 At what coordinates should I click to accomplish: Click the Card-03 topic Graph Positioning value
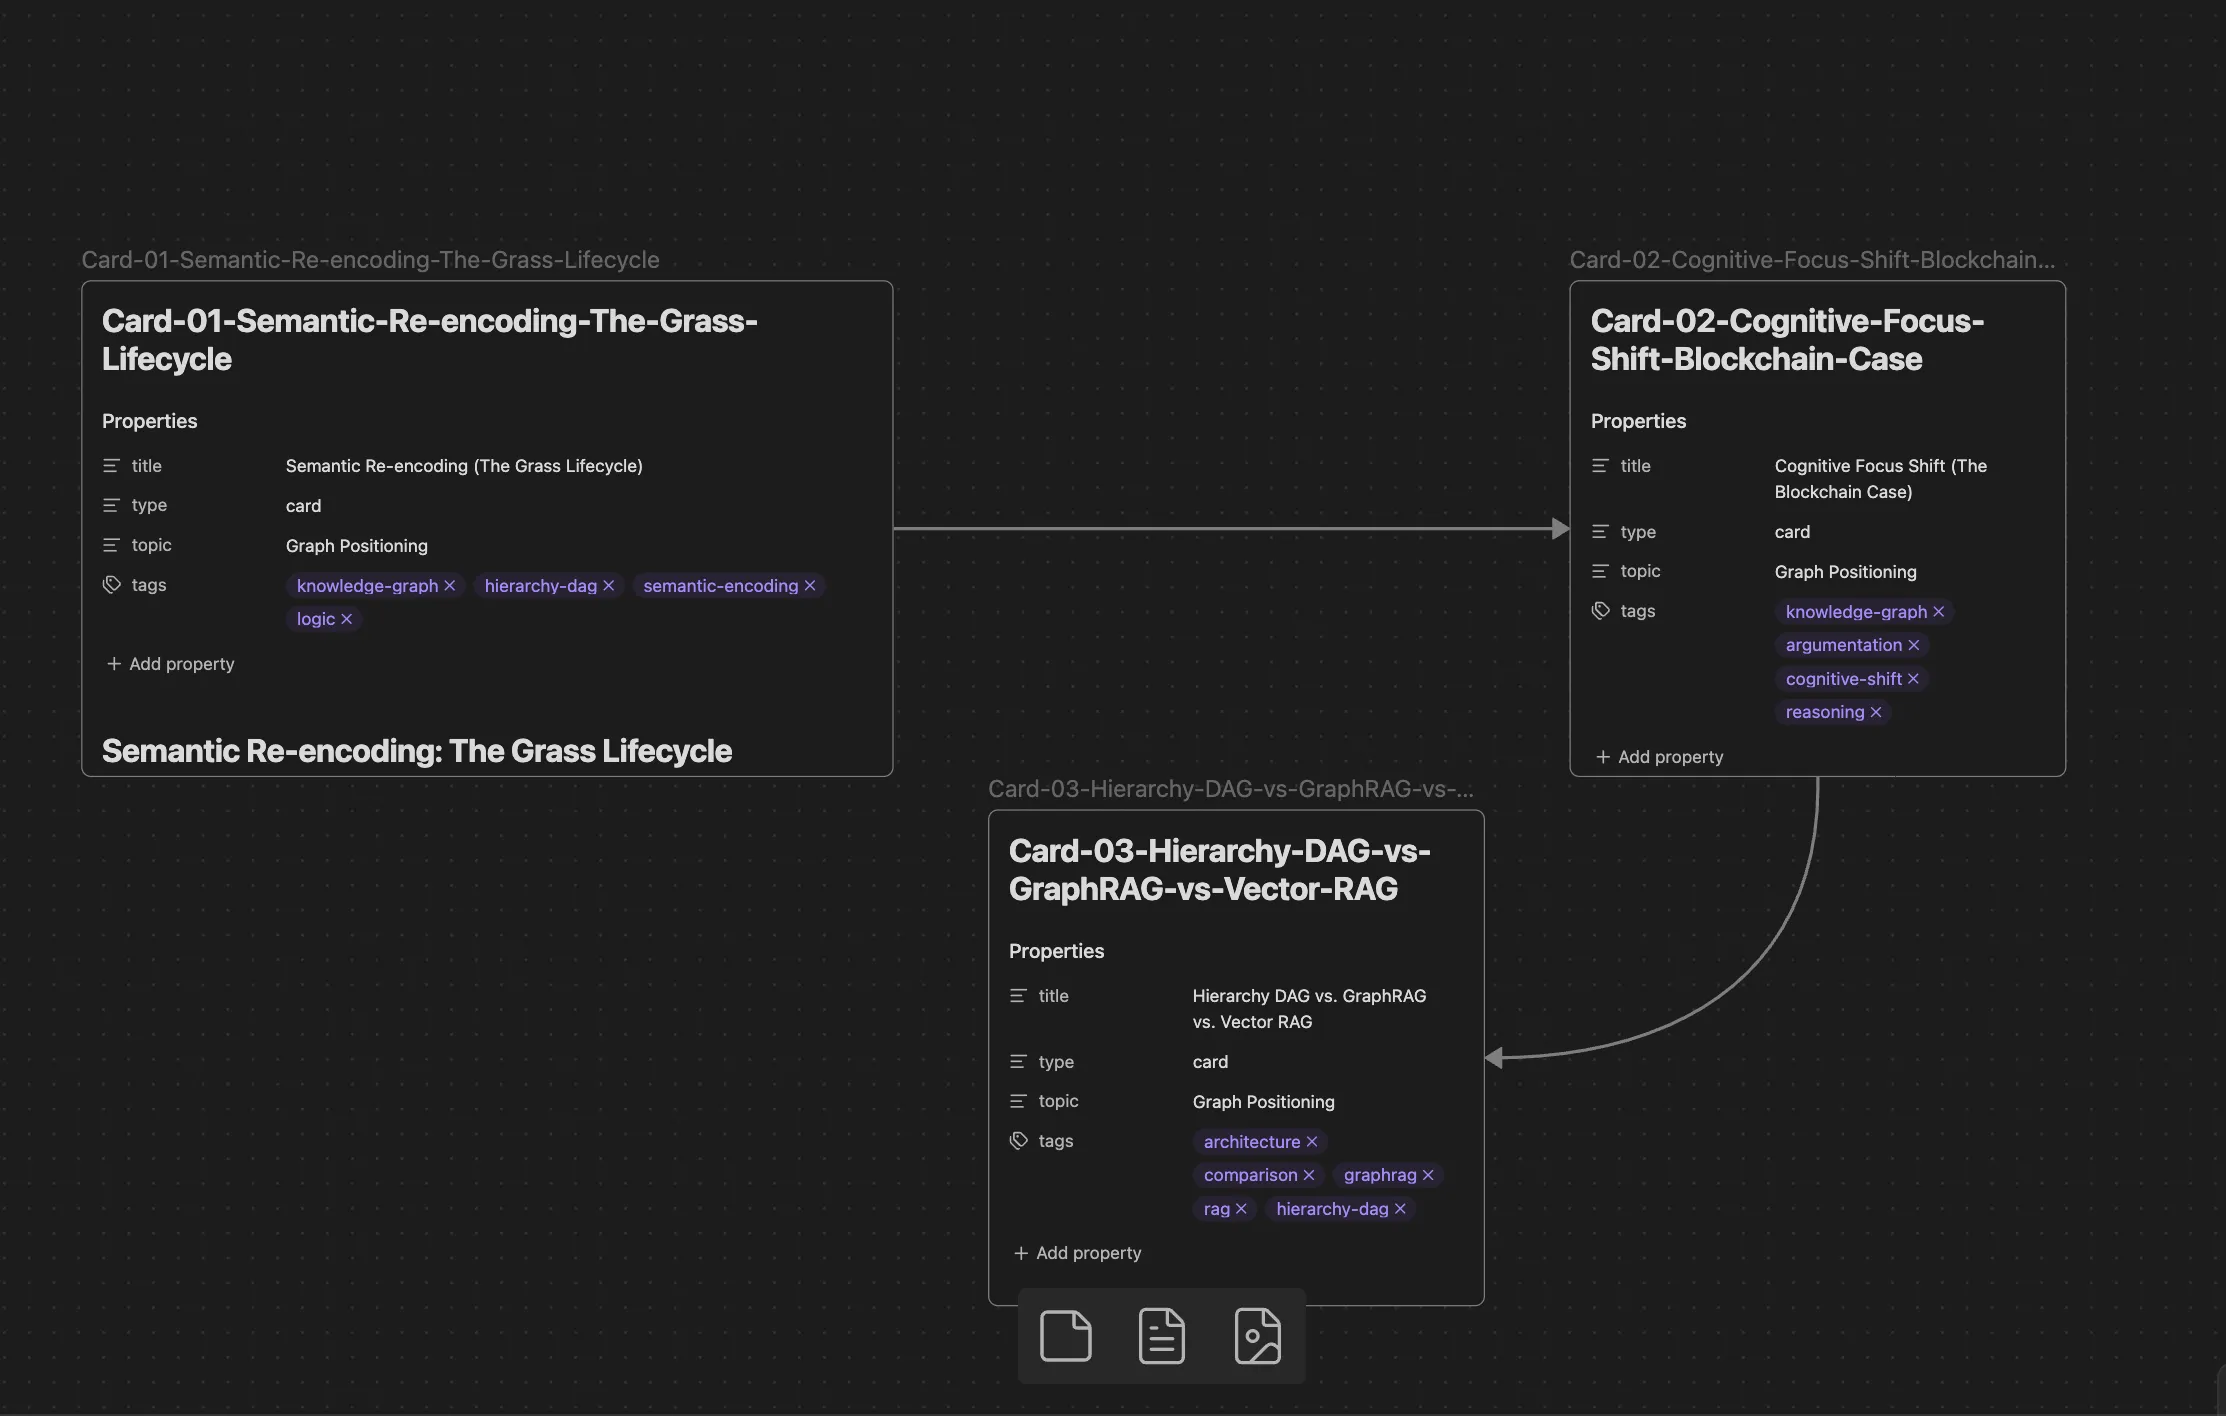coord(1263,1102)
